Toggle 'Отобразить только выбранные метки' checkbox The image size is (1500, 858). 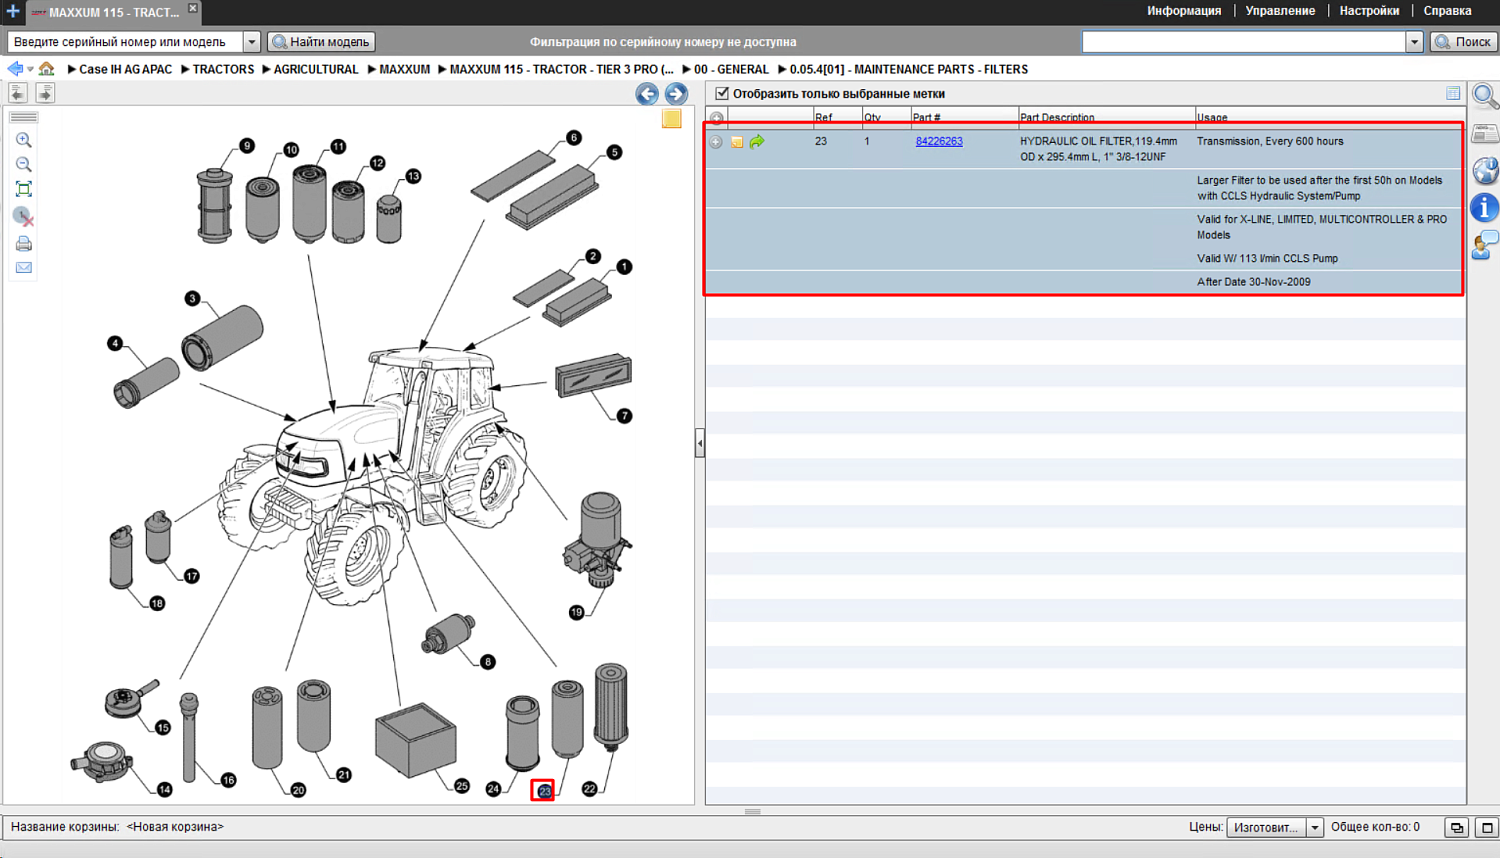pos(722,94)
